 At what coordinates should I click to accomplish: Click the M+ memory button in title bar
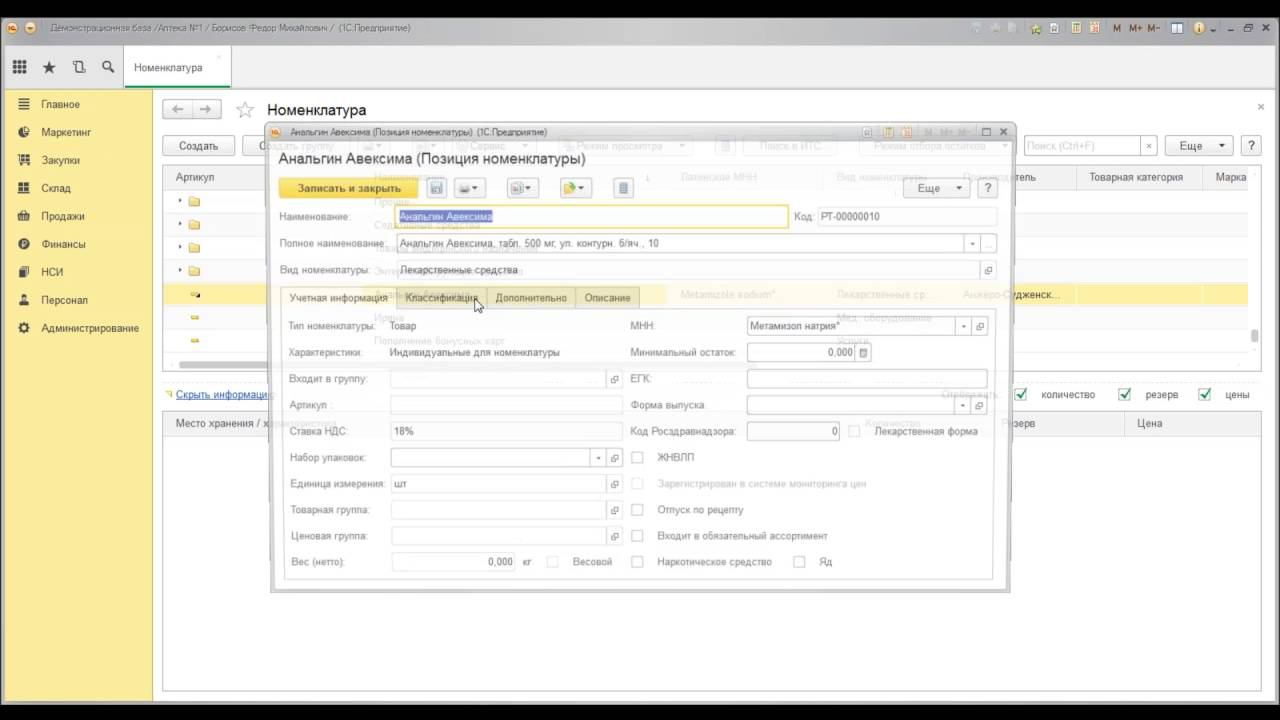[1136, 28]
